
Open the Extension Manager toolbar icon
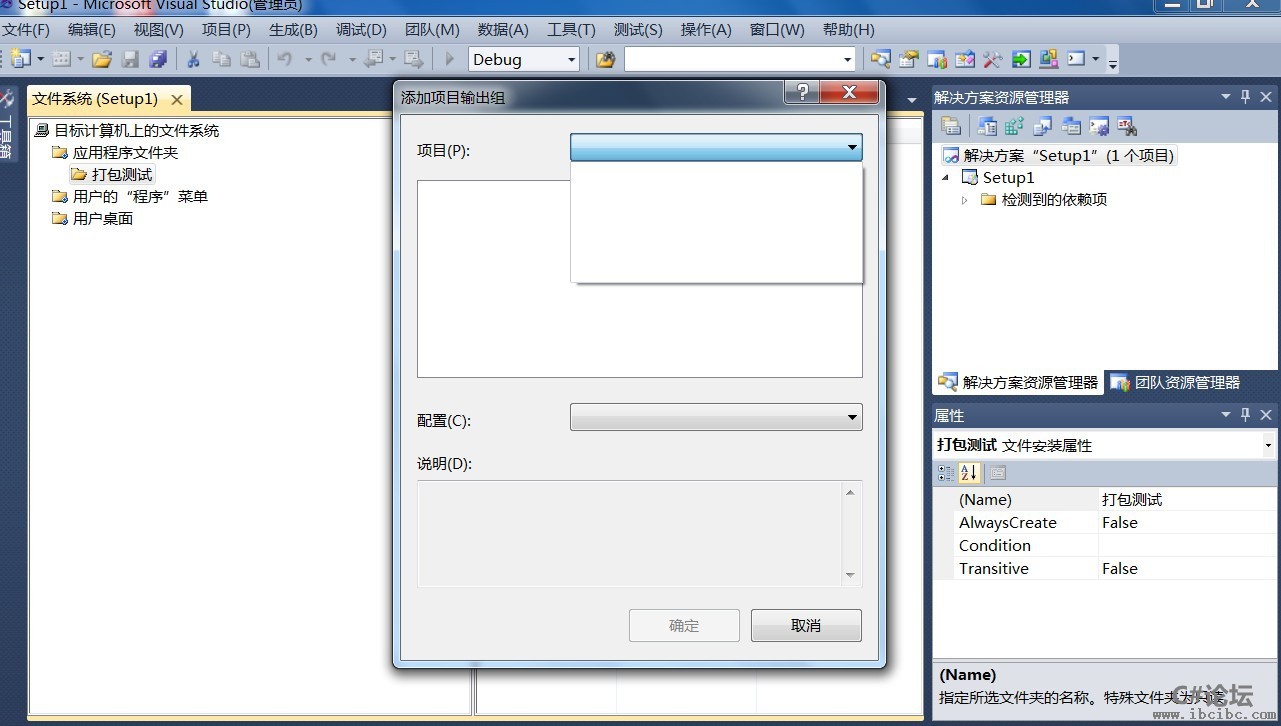click(x=1048, y=59)
